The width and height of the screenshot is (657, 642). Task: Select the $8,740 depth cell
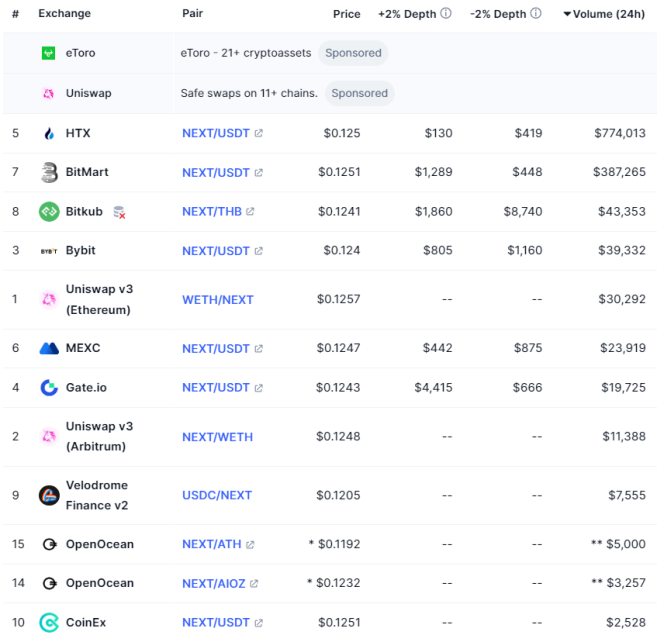click(523, 212)
